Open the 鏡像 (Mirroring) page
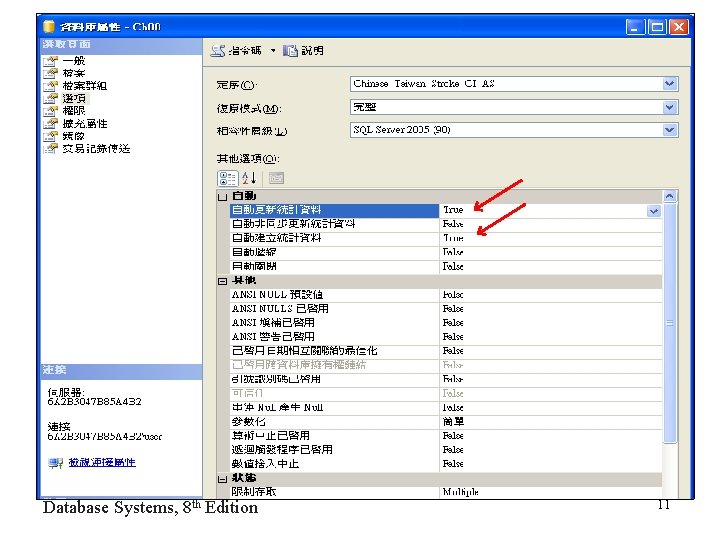Viewport: 720px width, 540px height. click(74, 136)
